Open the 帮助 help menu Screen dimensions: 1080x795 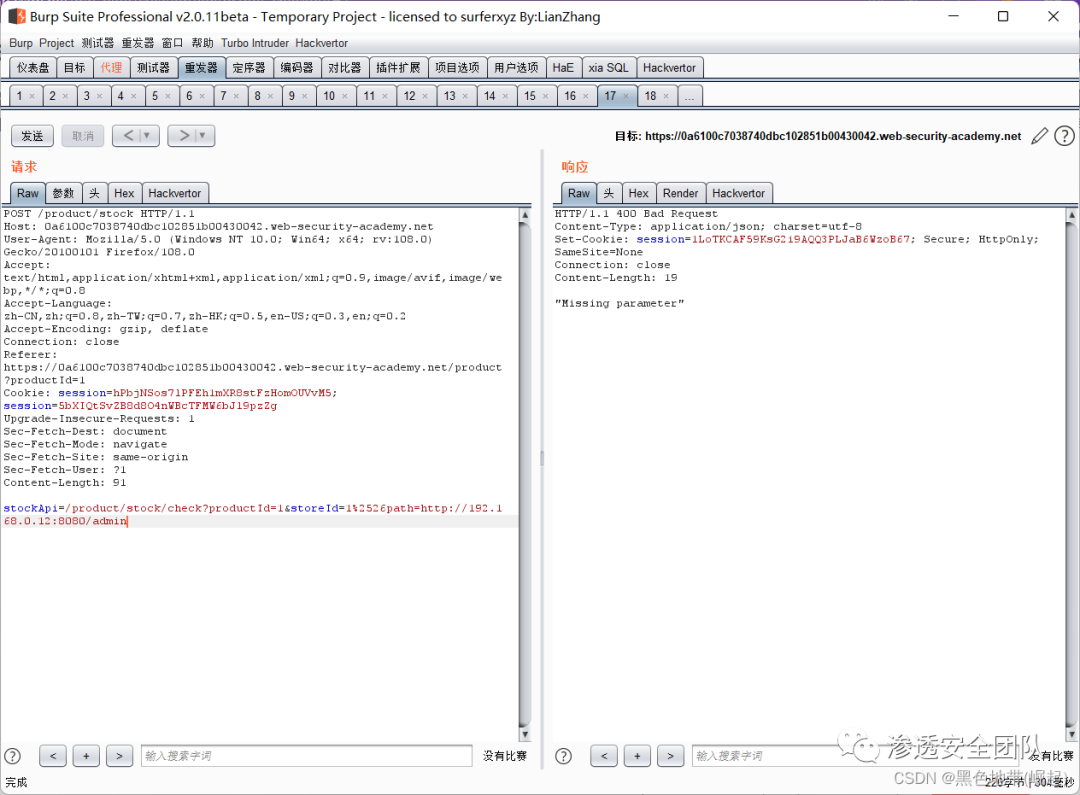[202, 43]
